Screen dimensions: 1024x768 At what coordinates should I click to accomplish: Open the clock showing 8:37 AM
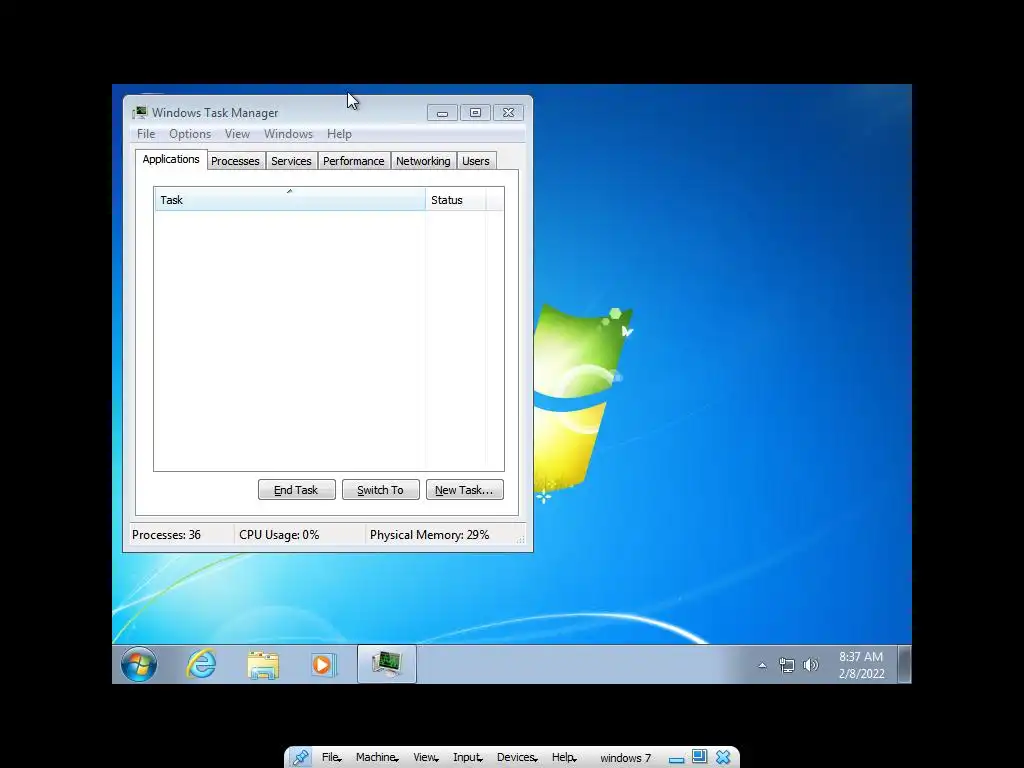(861, 665)
